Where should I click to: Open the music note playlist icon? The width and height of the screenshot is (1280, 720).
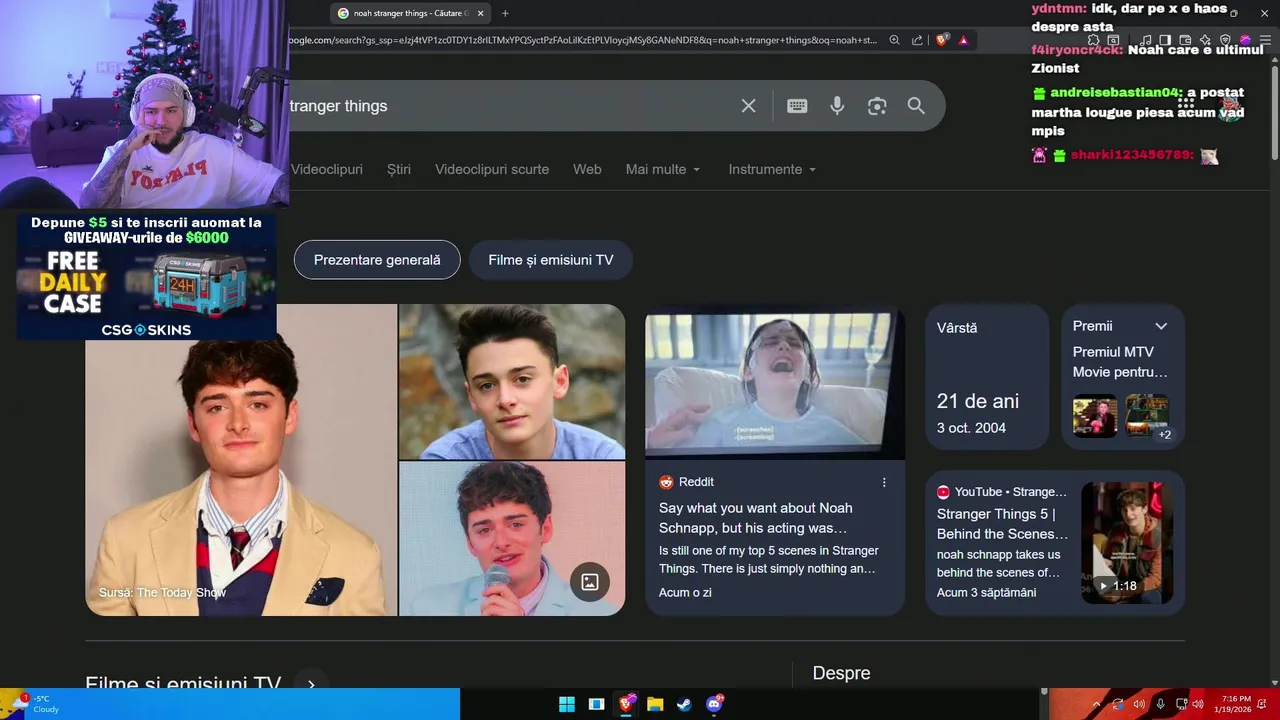coord(1146,40)
